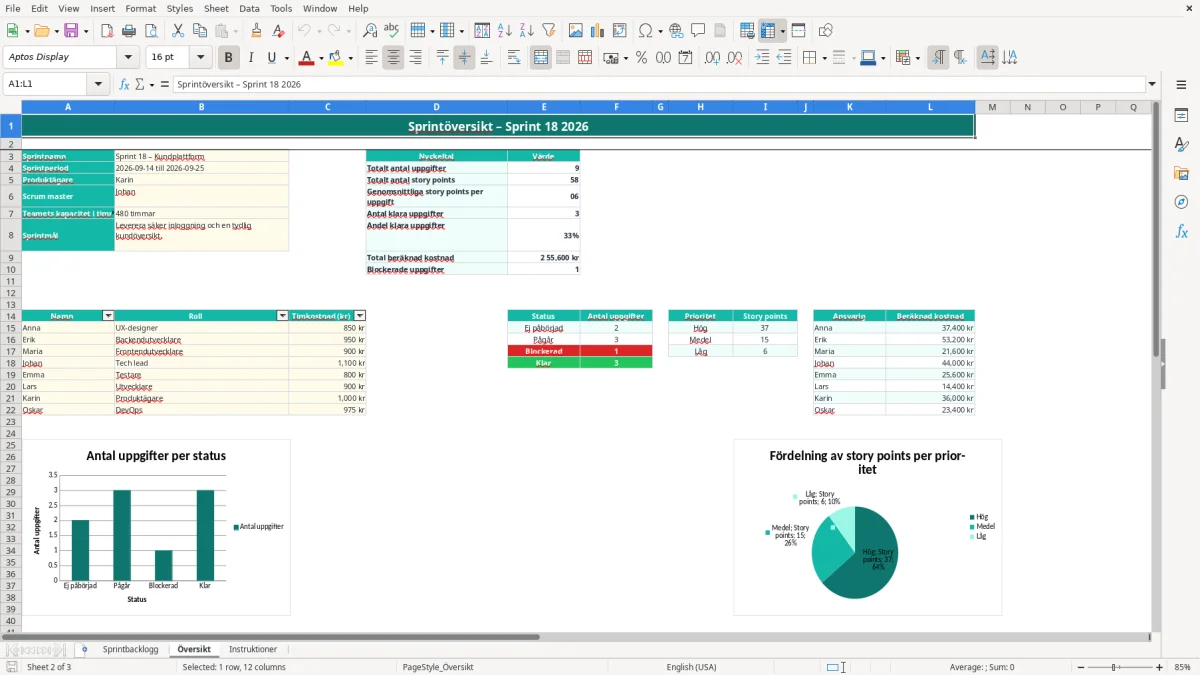Export directly as PDF
The image size is (1200, 675).
click(107, 31)
